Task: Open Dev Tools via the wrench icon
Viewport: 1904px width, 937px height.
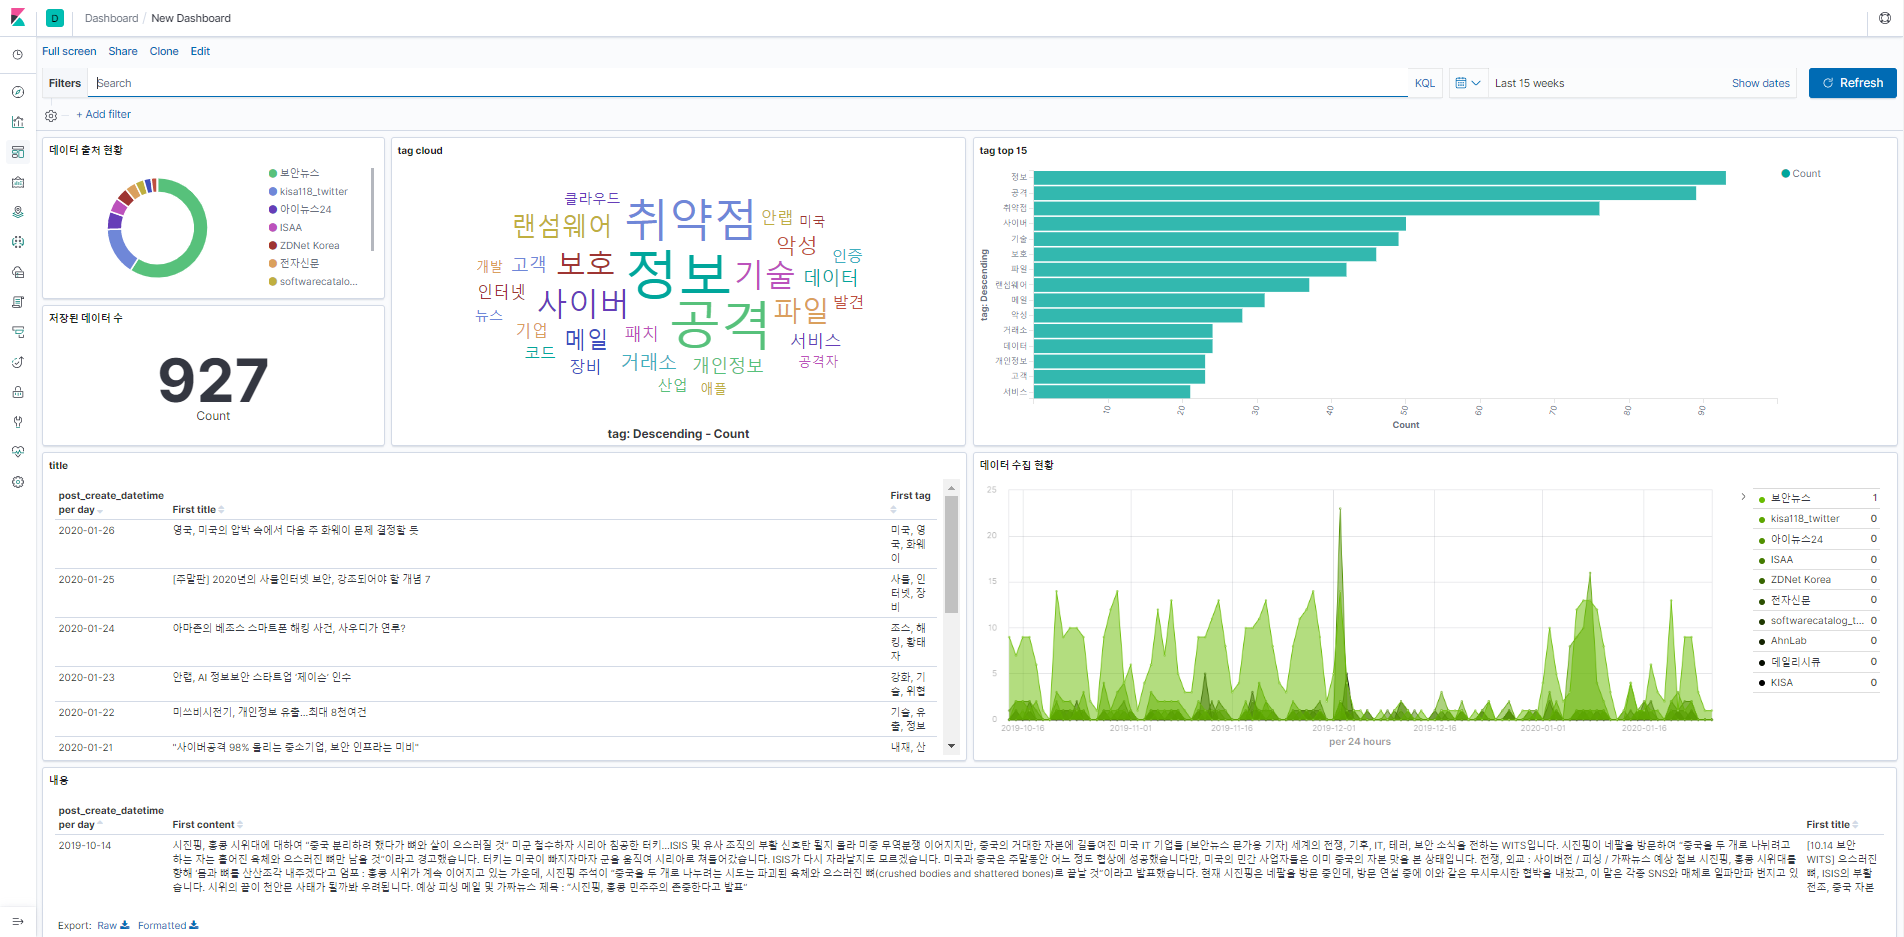Action: [x=18, y=422]
